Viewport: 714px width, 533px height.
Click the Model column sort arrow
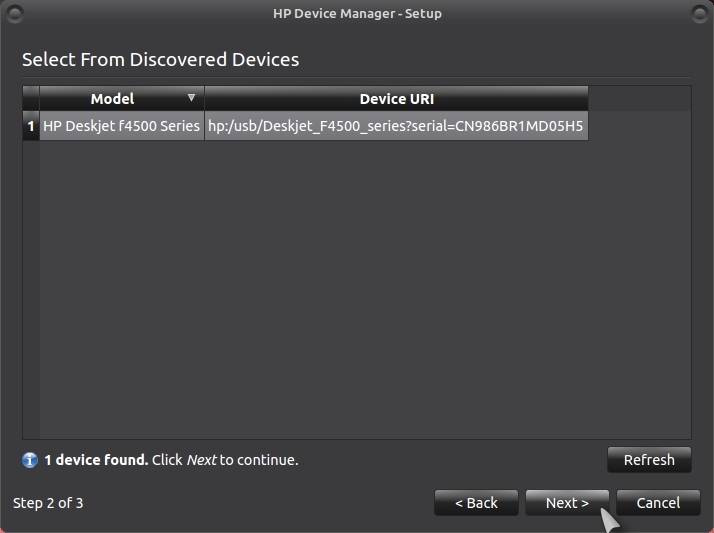point(191,97)
